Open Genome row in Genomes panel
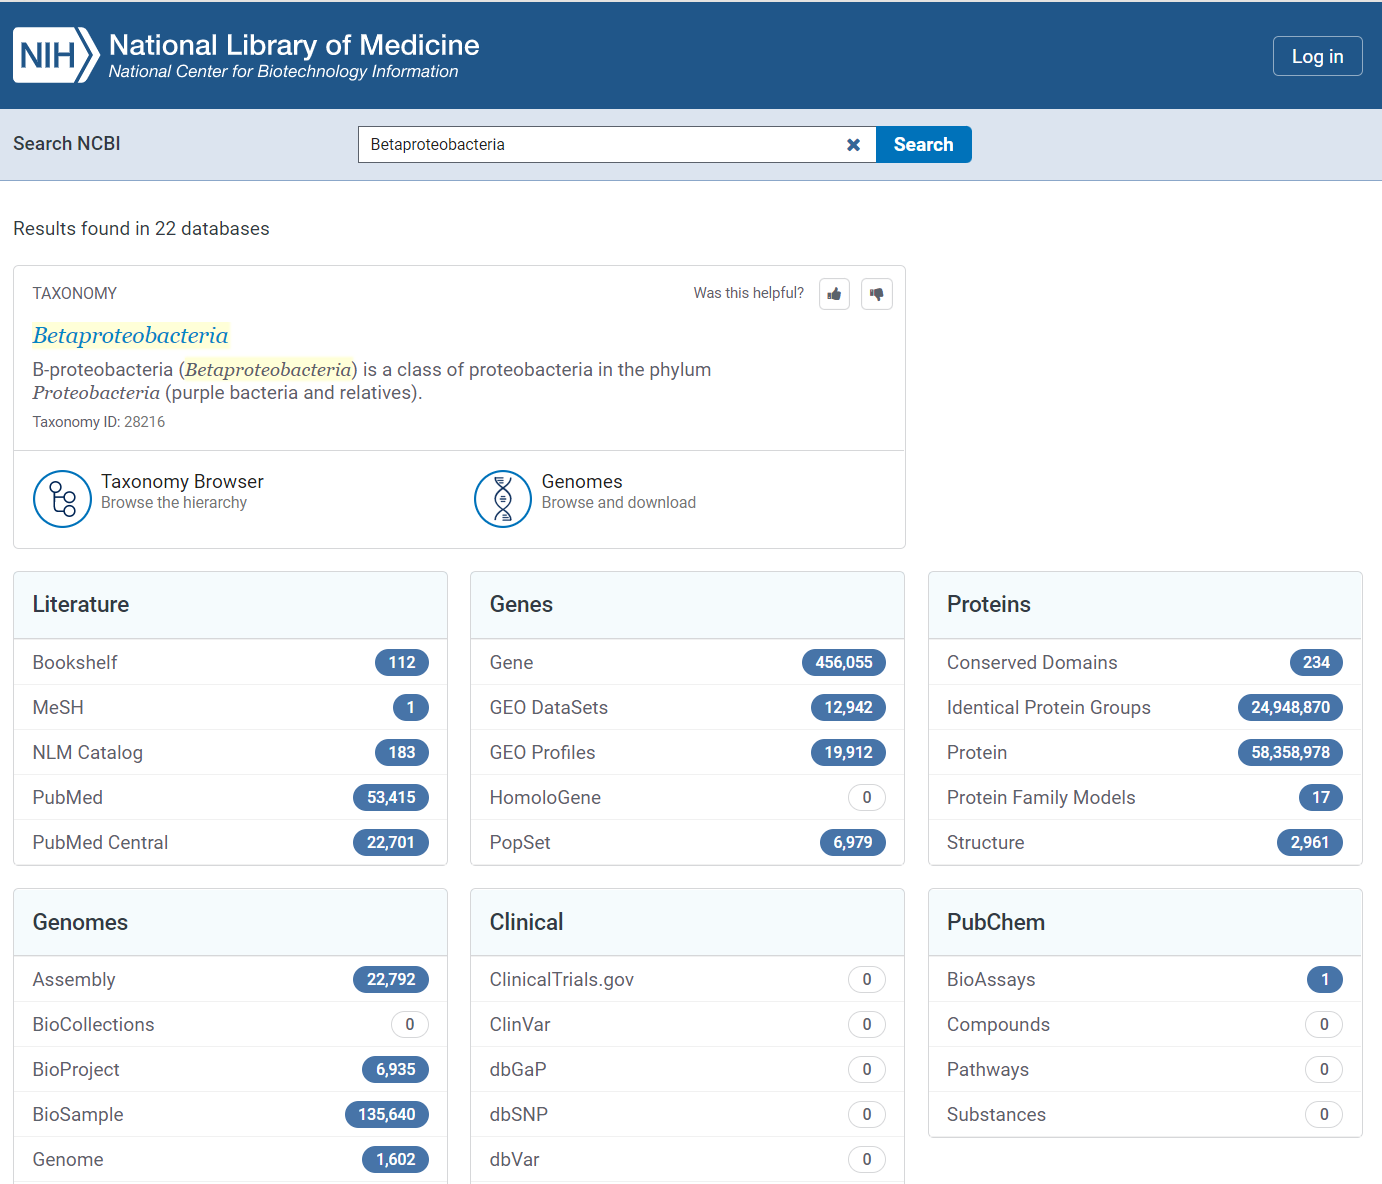This screenshot has width=1382, height=1184. (230, 1159)
